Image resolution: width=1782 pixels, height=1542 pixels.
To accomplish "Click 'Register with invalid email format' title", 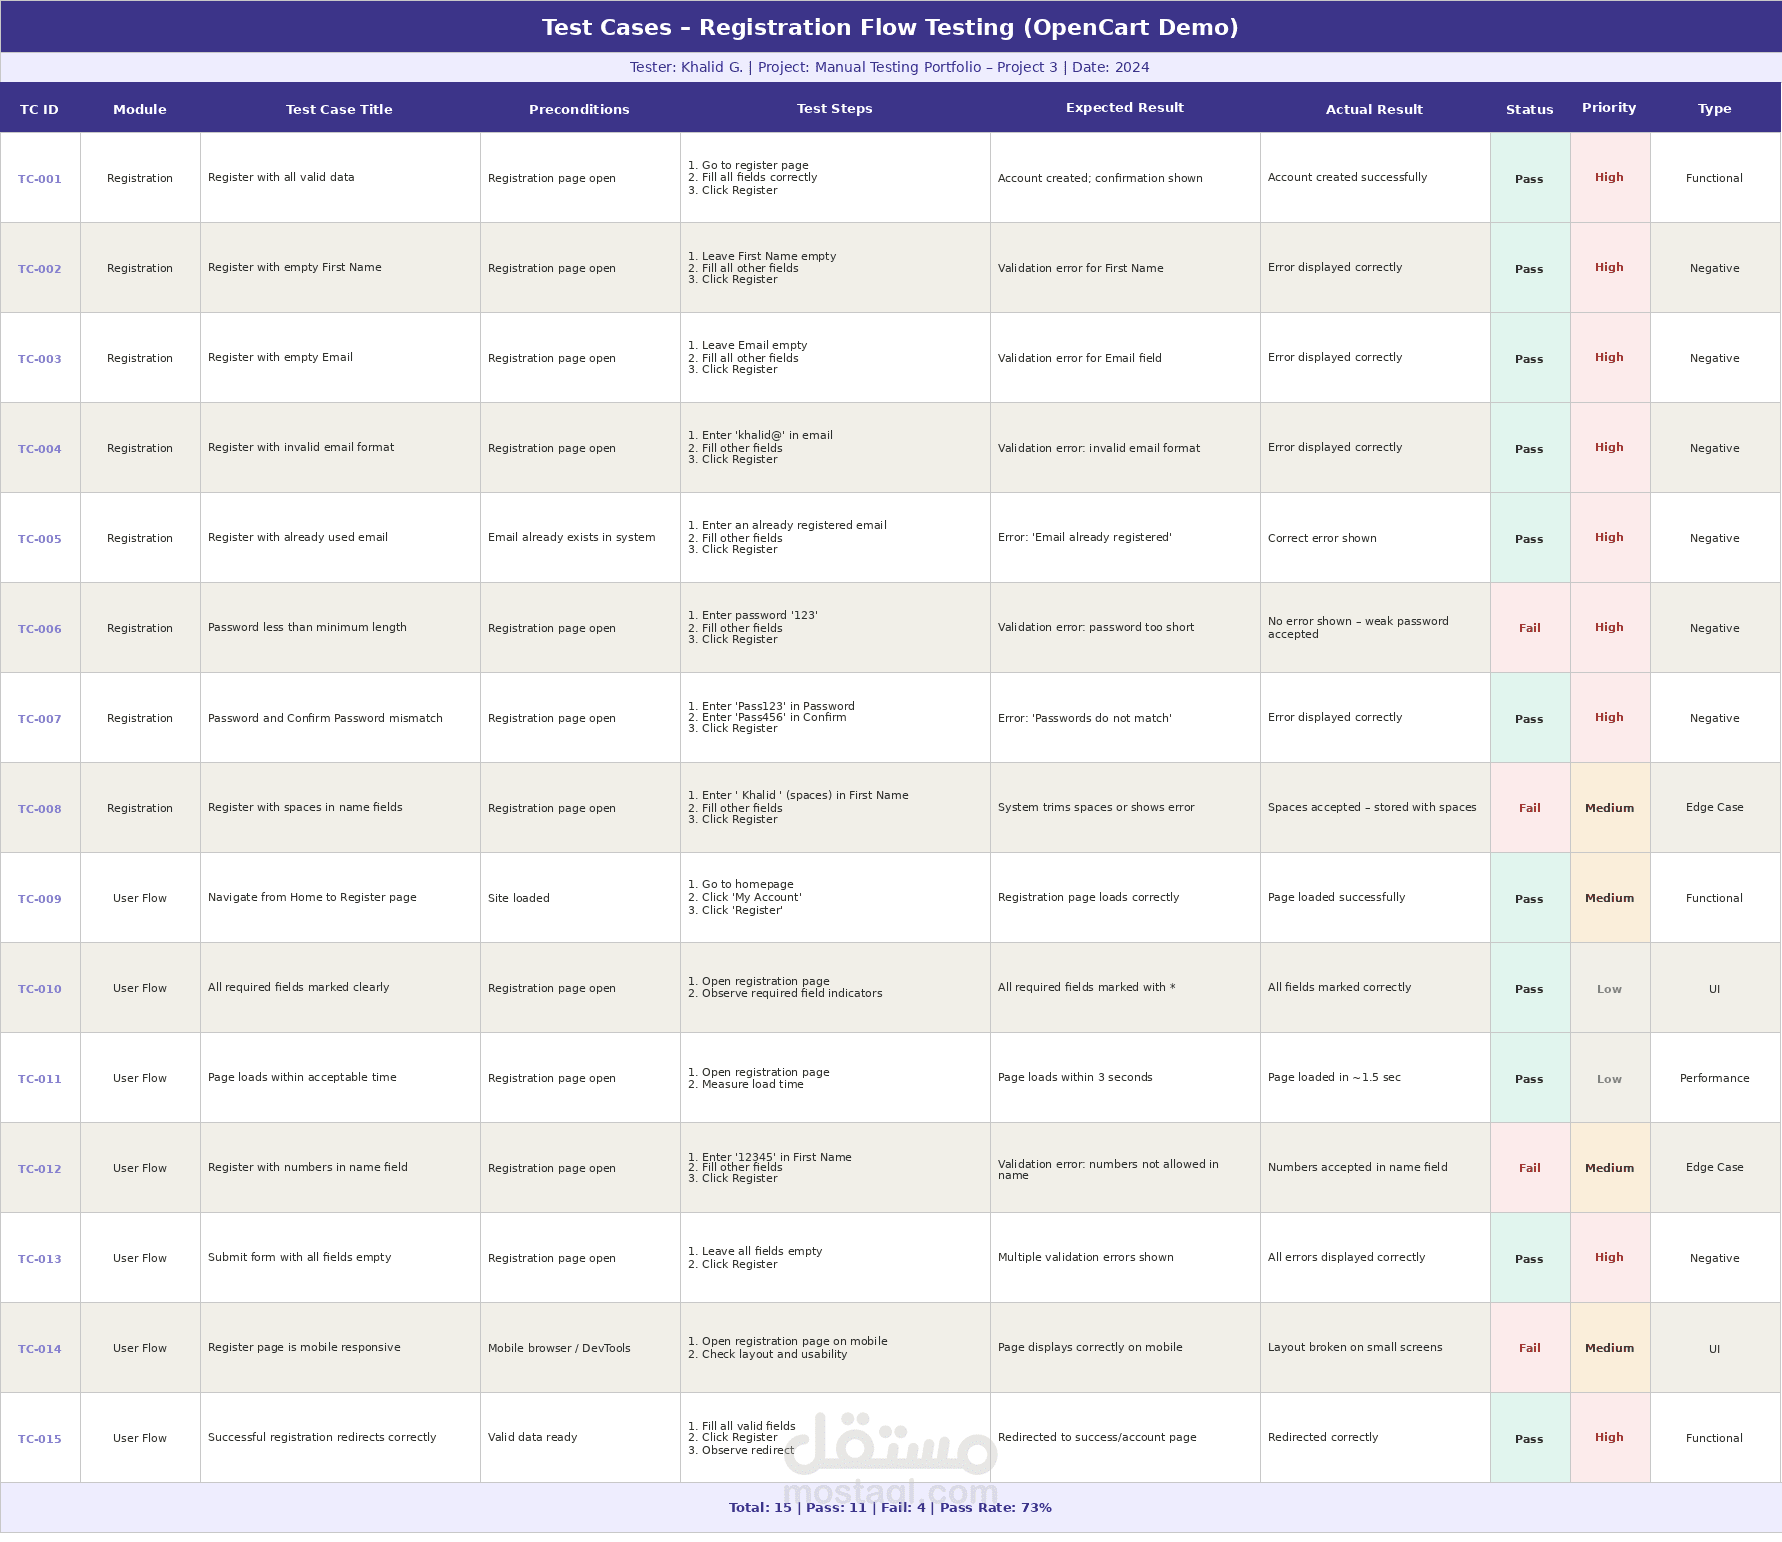I will pyautogui.click(x=301, y=447).
